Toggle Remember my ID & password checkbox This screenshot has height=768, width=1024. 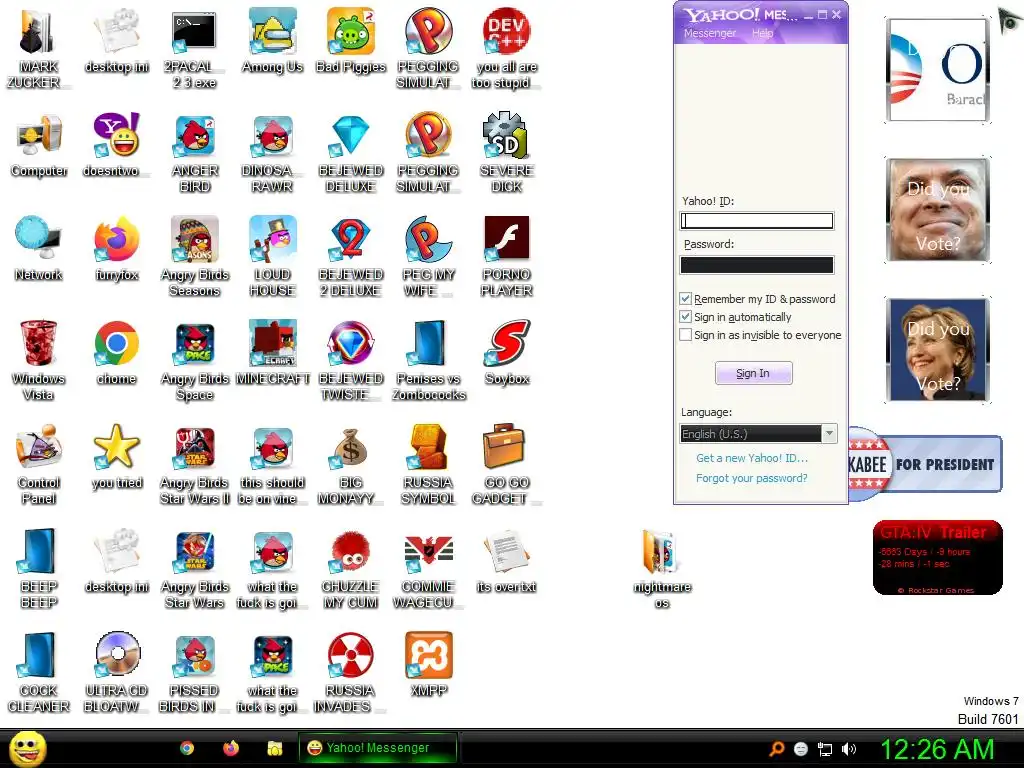coord(685,298)
